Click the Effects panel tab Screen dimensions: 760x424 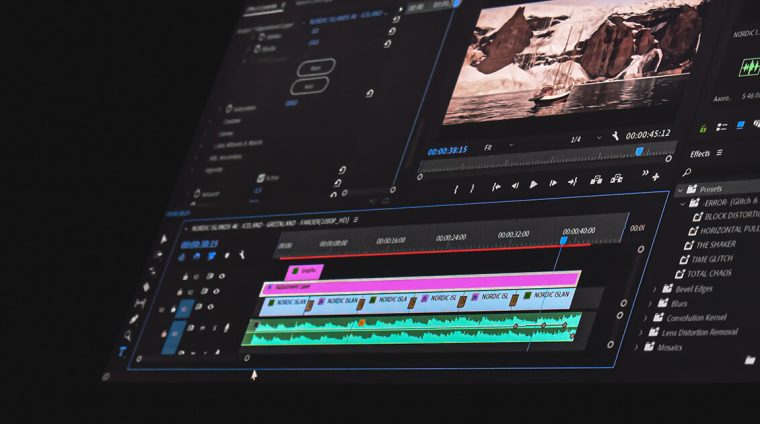[x=700, y=154]
